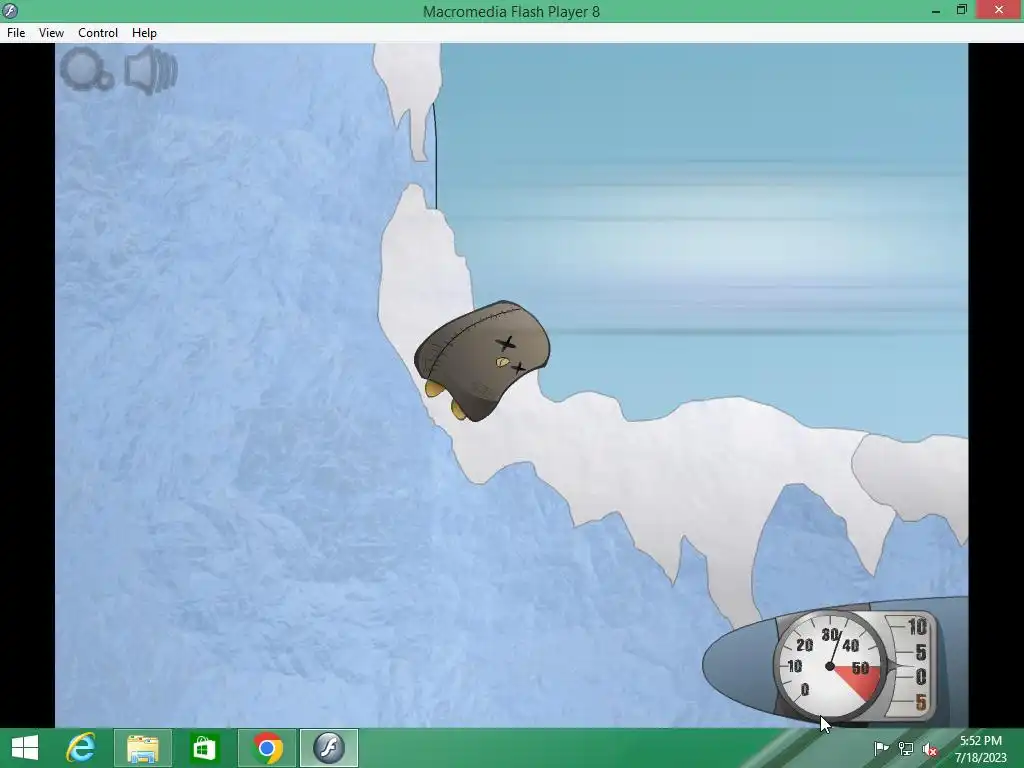
Task: Click the Flash Player title bar icon
Action: 10,11
